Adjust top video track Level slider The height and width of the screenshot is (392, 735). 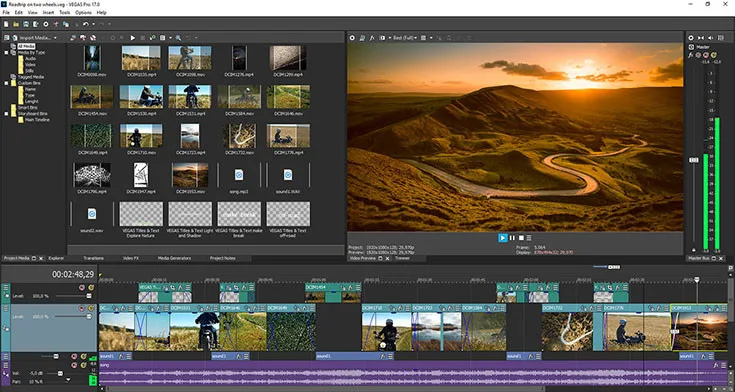point(89,296)
